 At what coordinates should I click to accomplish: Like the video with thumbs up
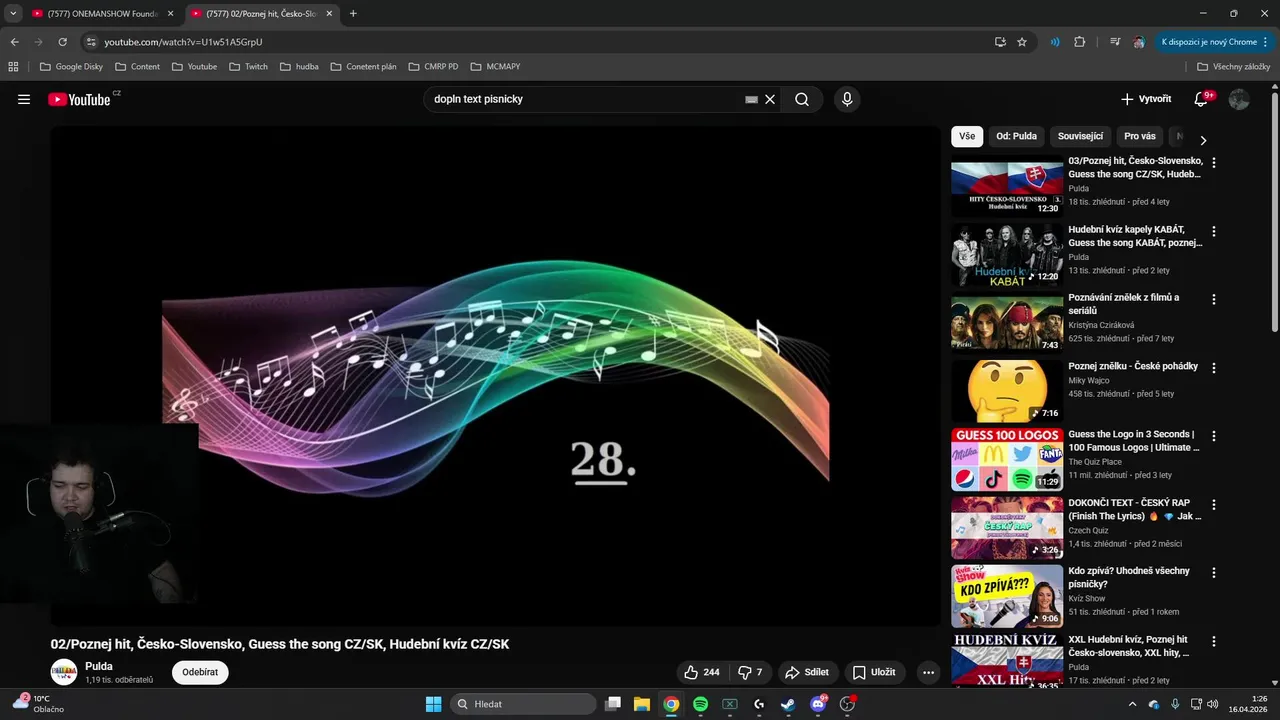point(703,672)
